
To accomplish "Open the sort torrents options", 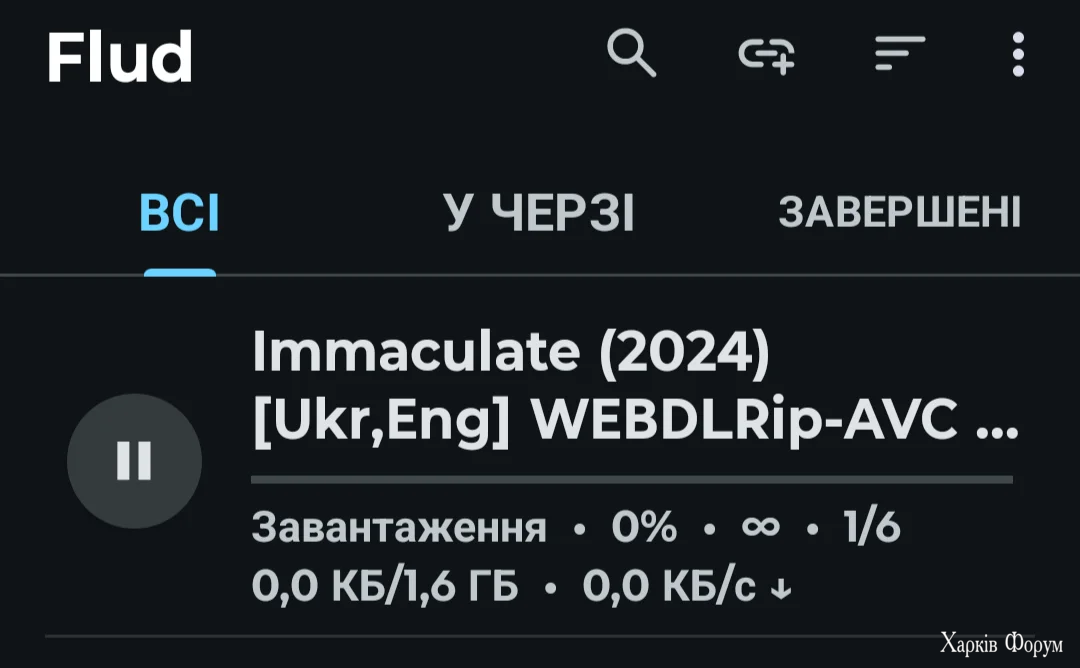I will click(899, 53).
